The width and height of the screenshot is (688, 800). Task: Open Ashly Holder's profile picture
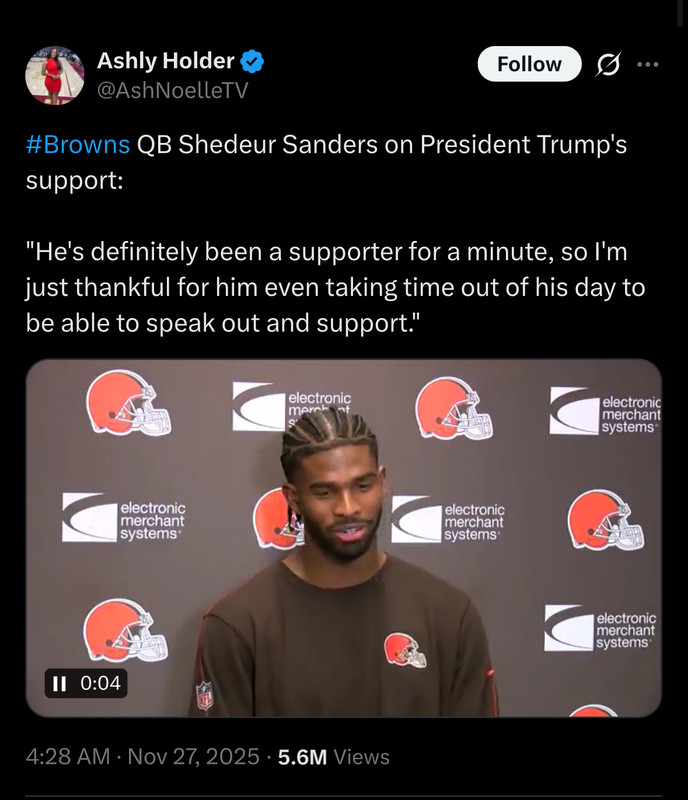pyautogui.click(x=55, y=76)
